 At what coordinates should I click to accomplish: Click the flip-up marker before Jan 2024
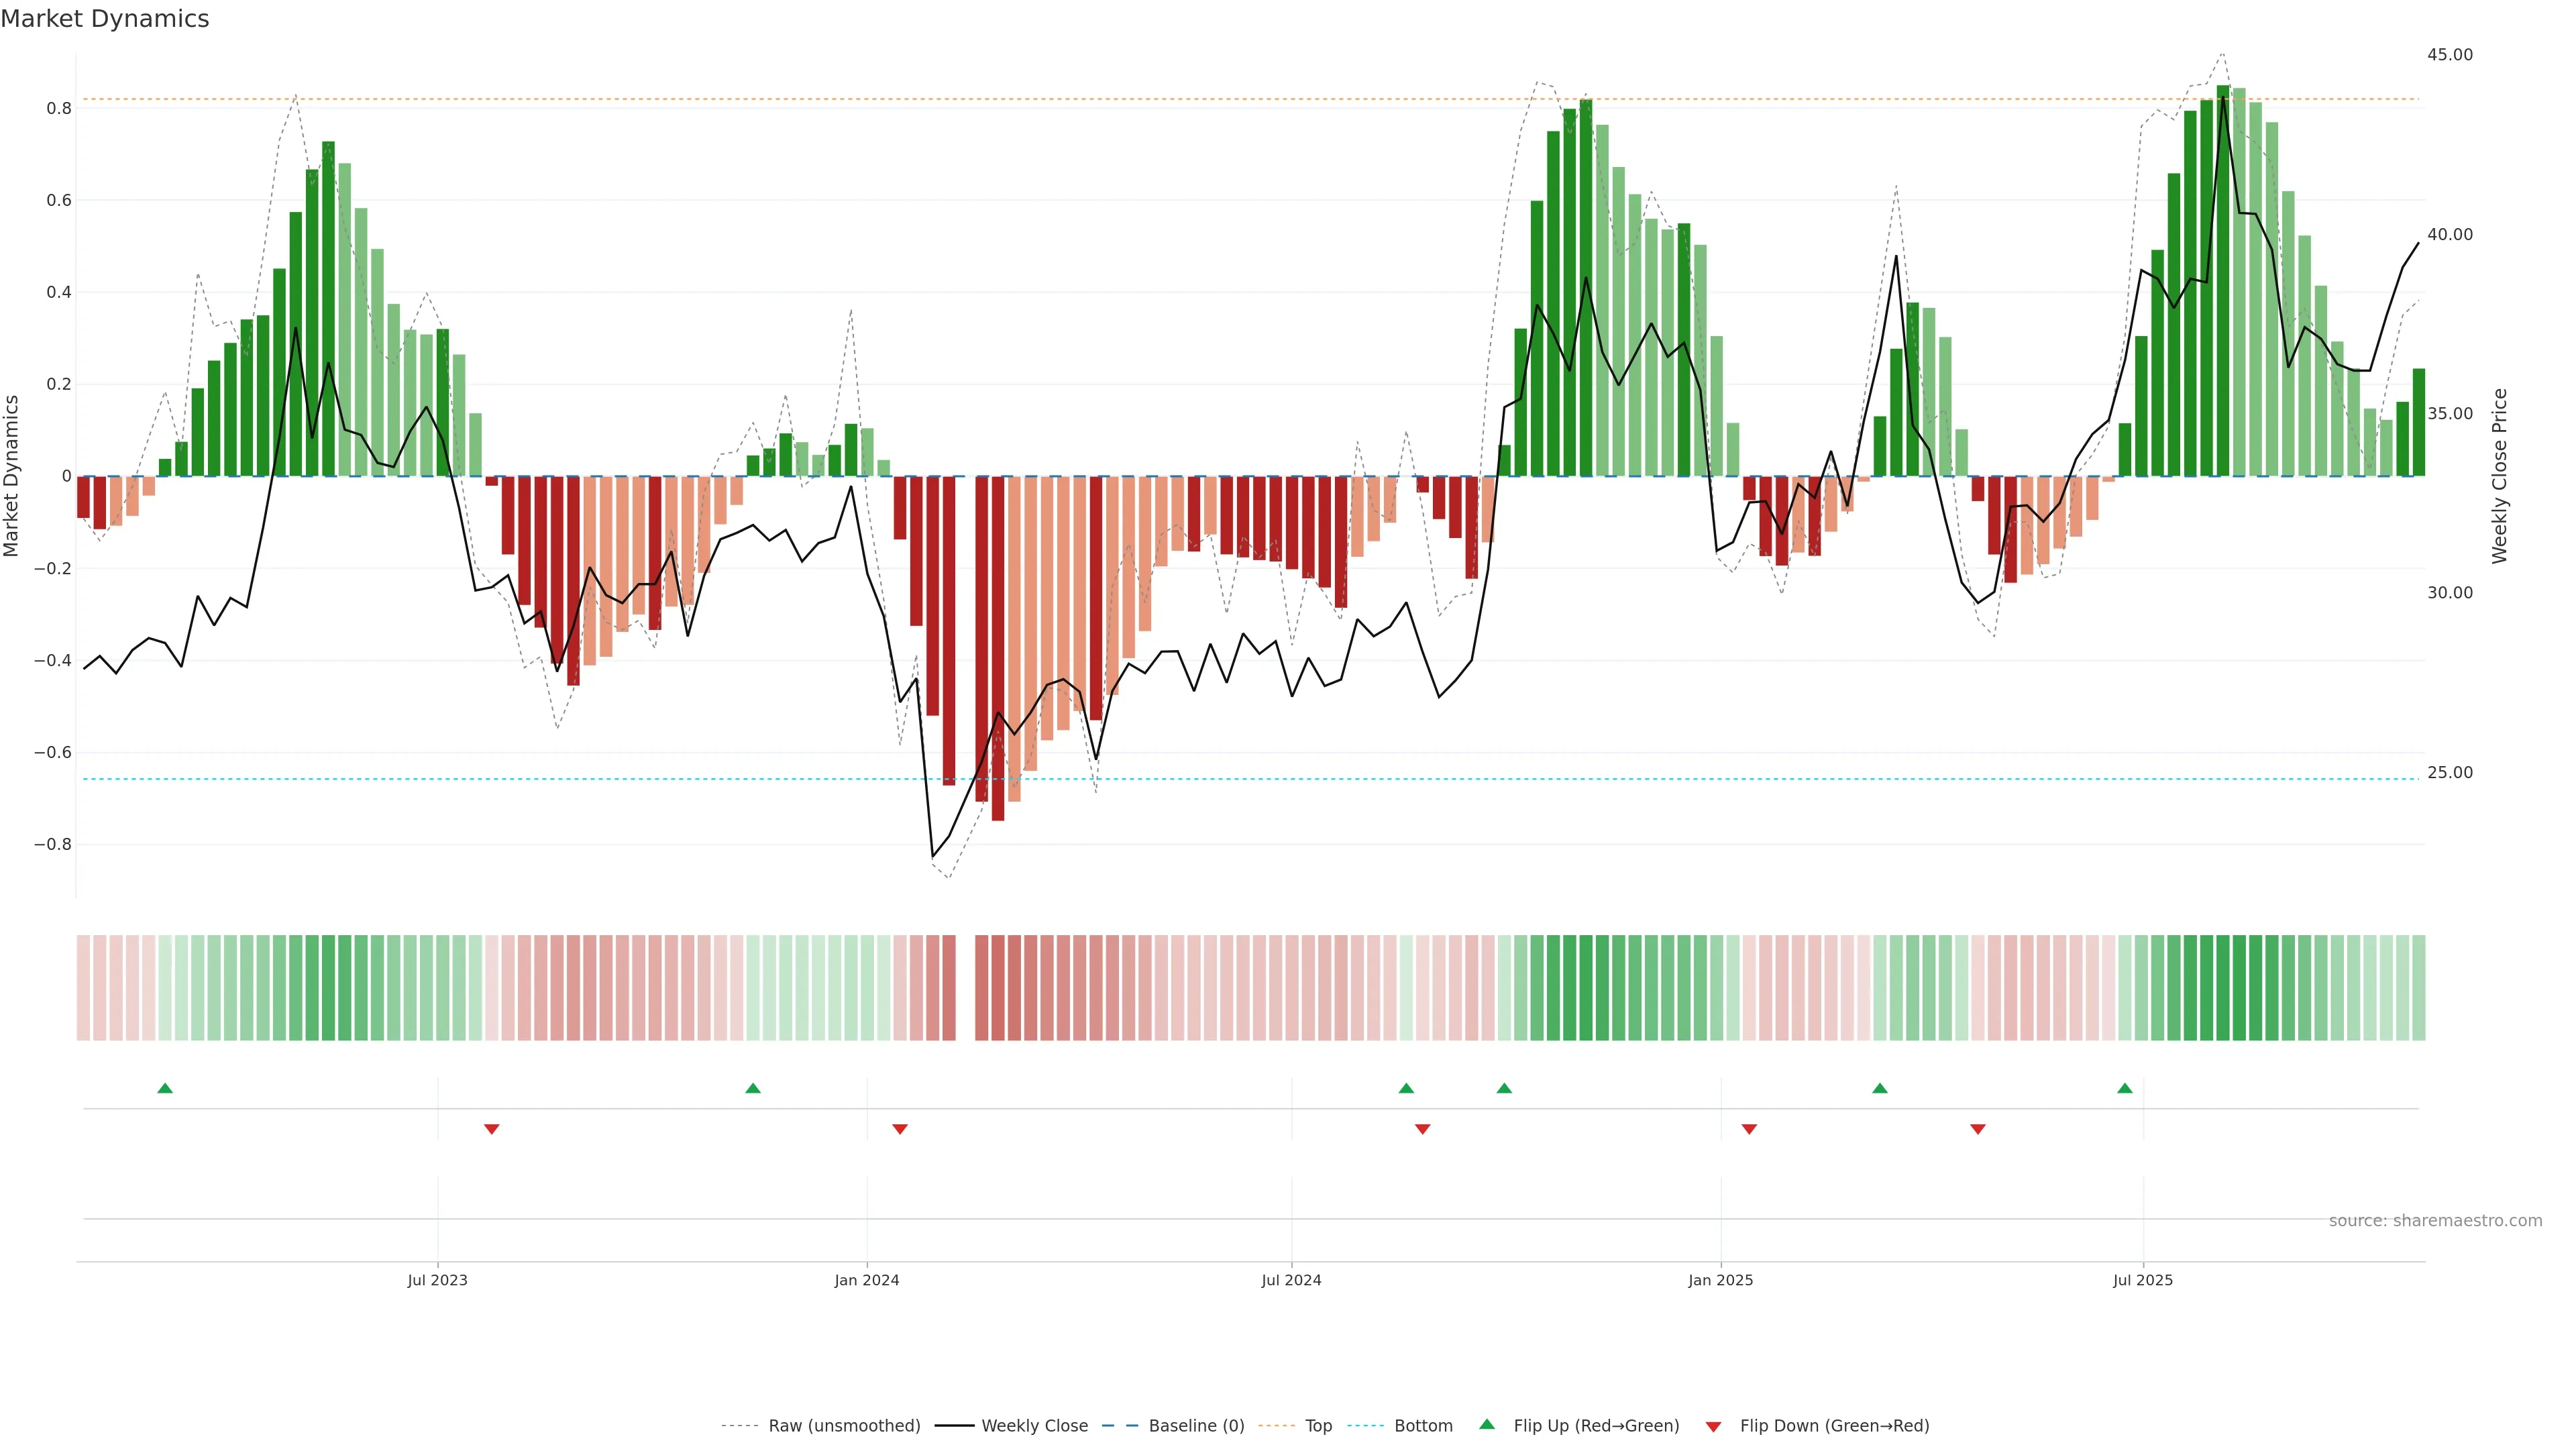point(753,1088)
